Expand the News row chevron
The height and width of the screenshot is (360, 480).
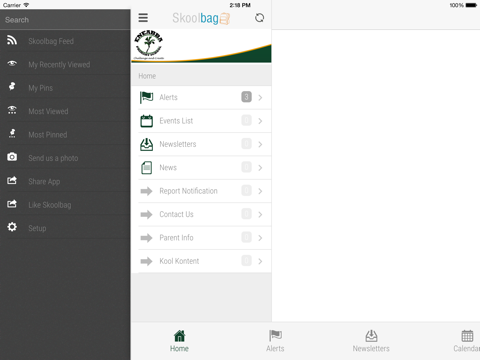click(260, 168)
